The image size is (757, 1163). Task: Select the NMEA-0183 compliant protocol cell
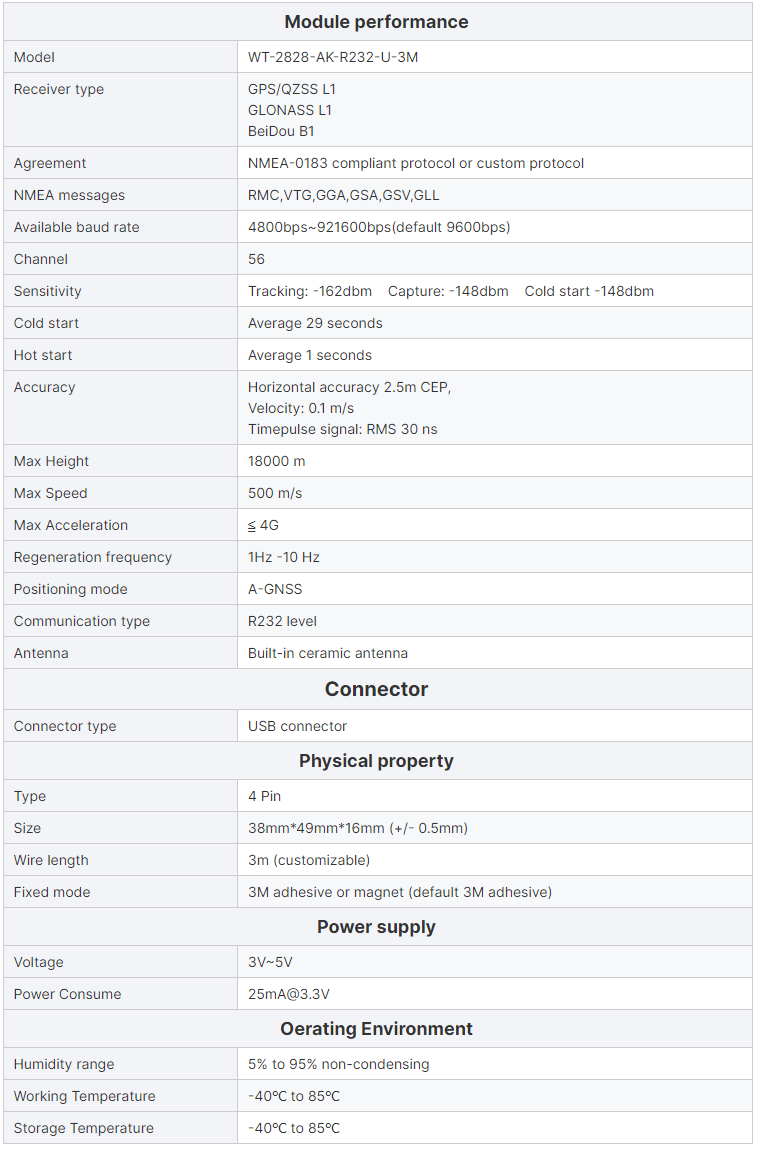[416, 163]
